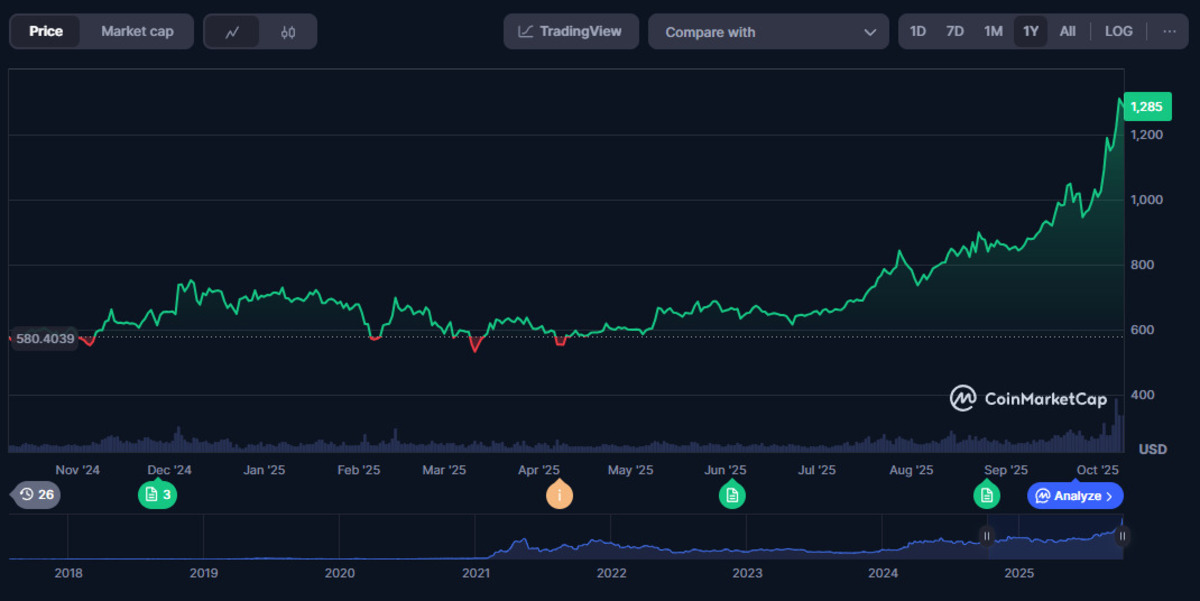Switch to candlestick chart icon
The height and width of the screenshot is (601, 1200).
point(288,32)
